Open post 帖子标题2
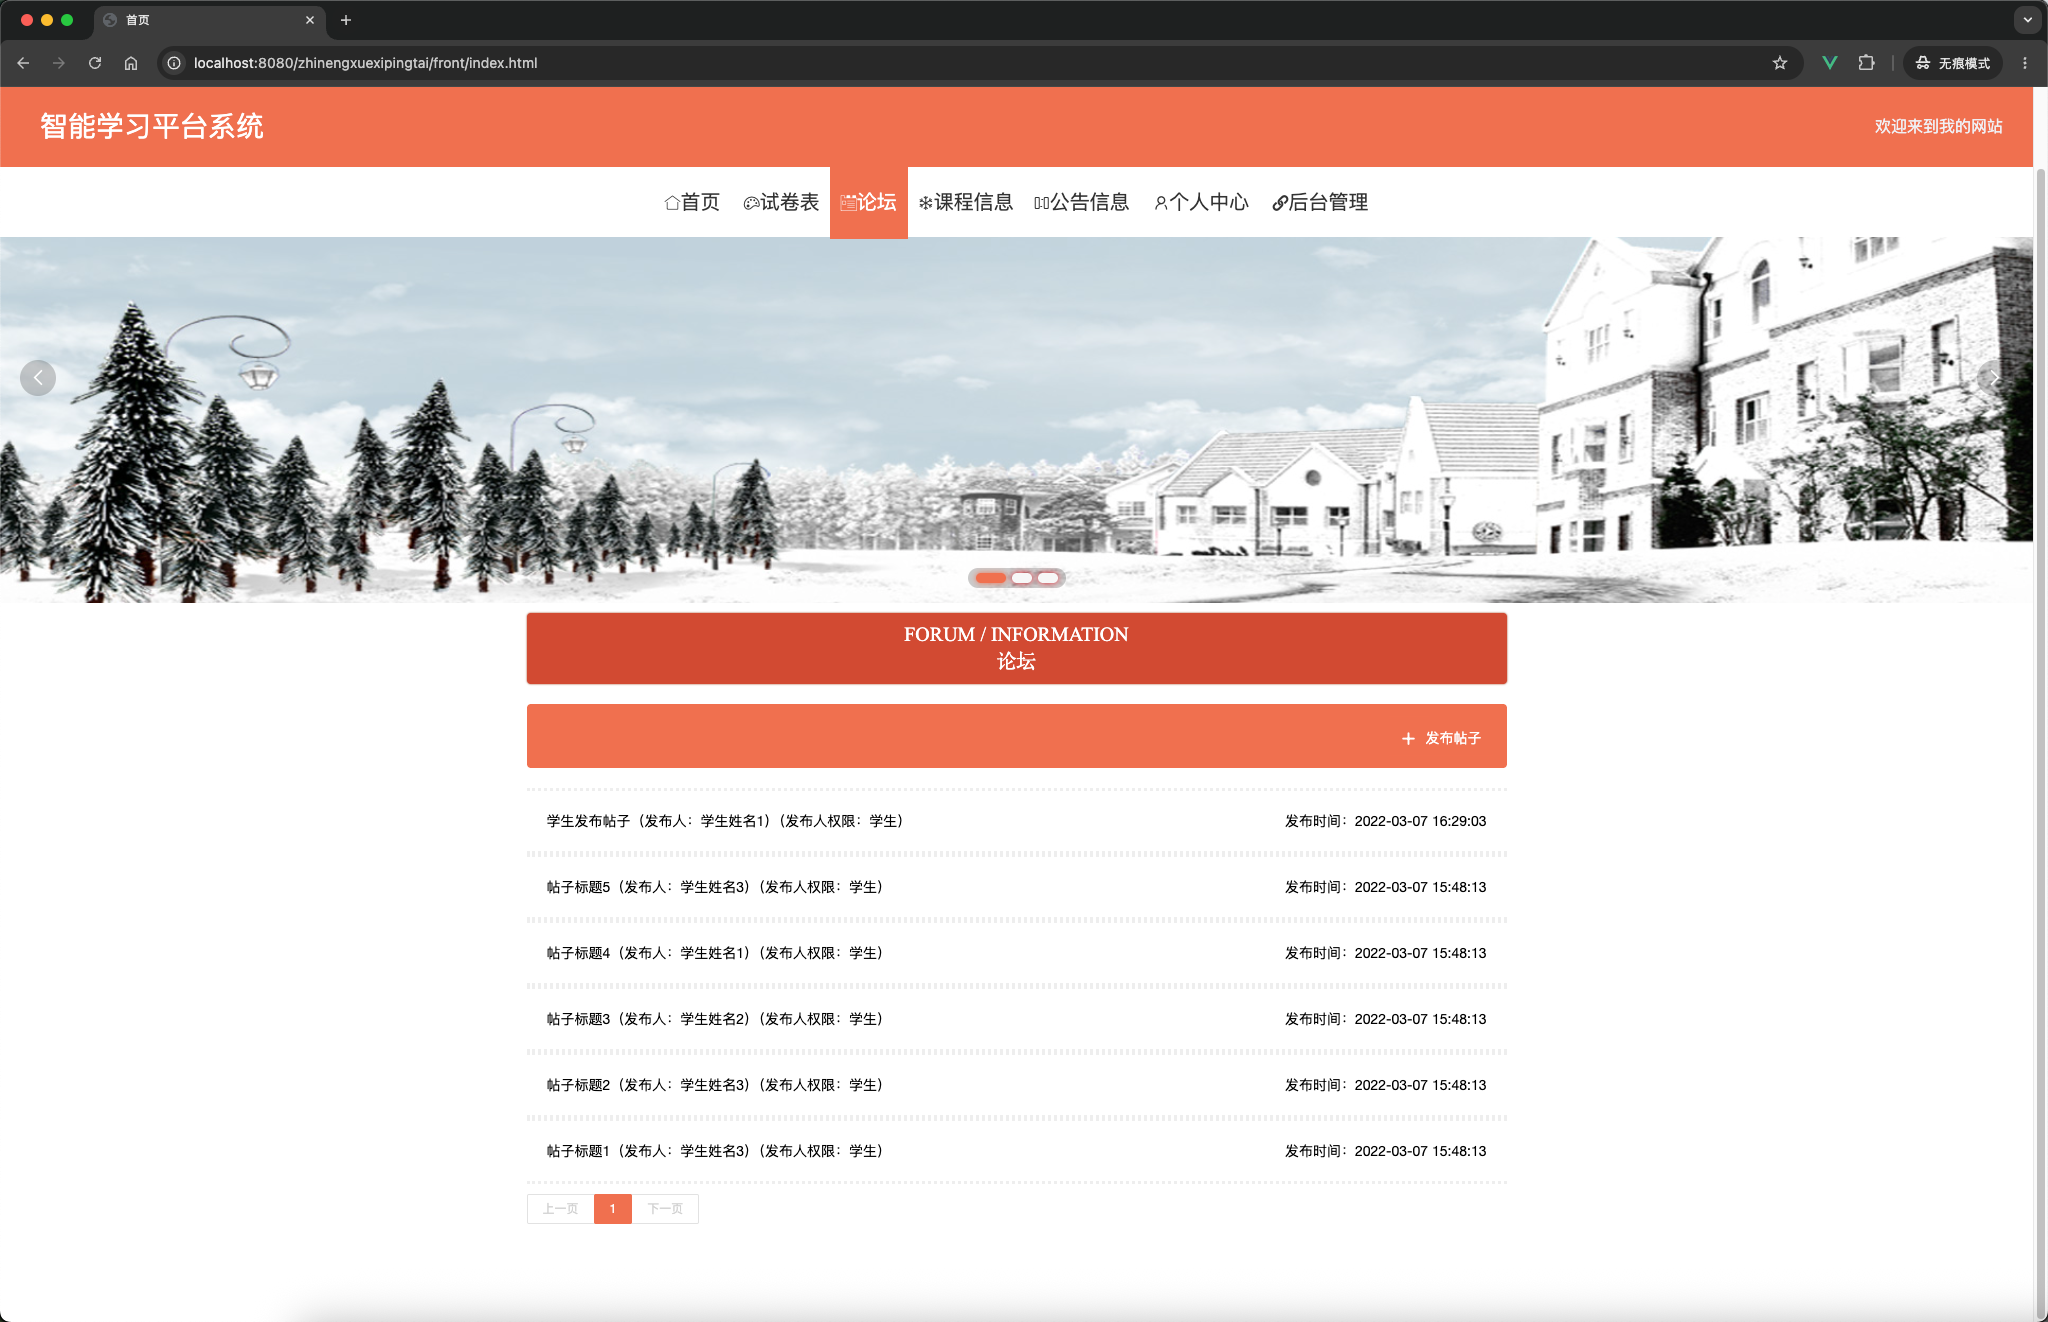Screen dimensions: 2048x1322 point(1017,1085)
